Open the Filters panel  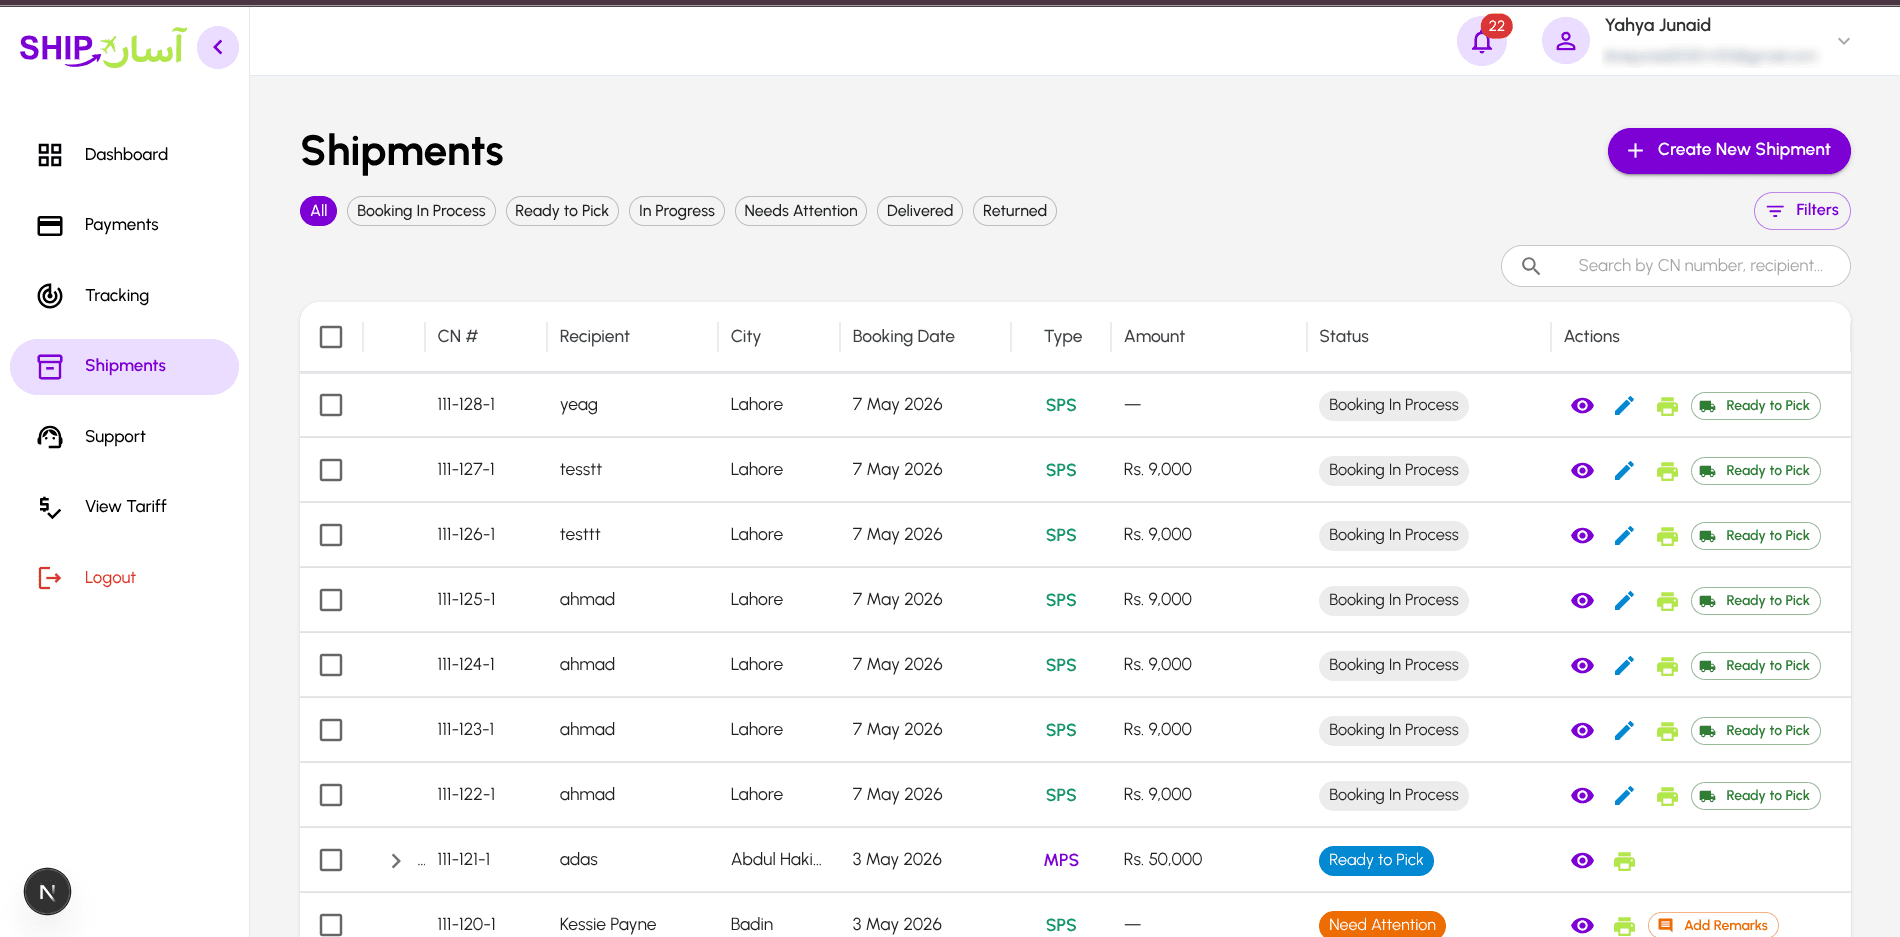click(x=1802, y=211)
